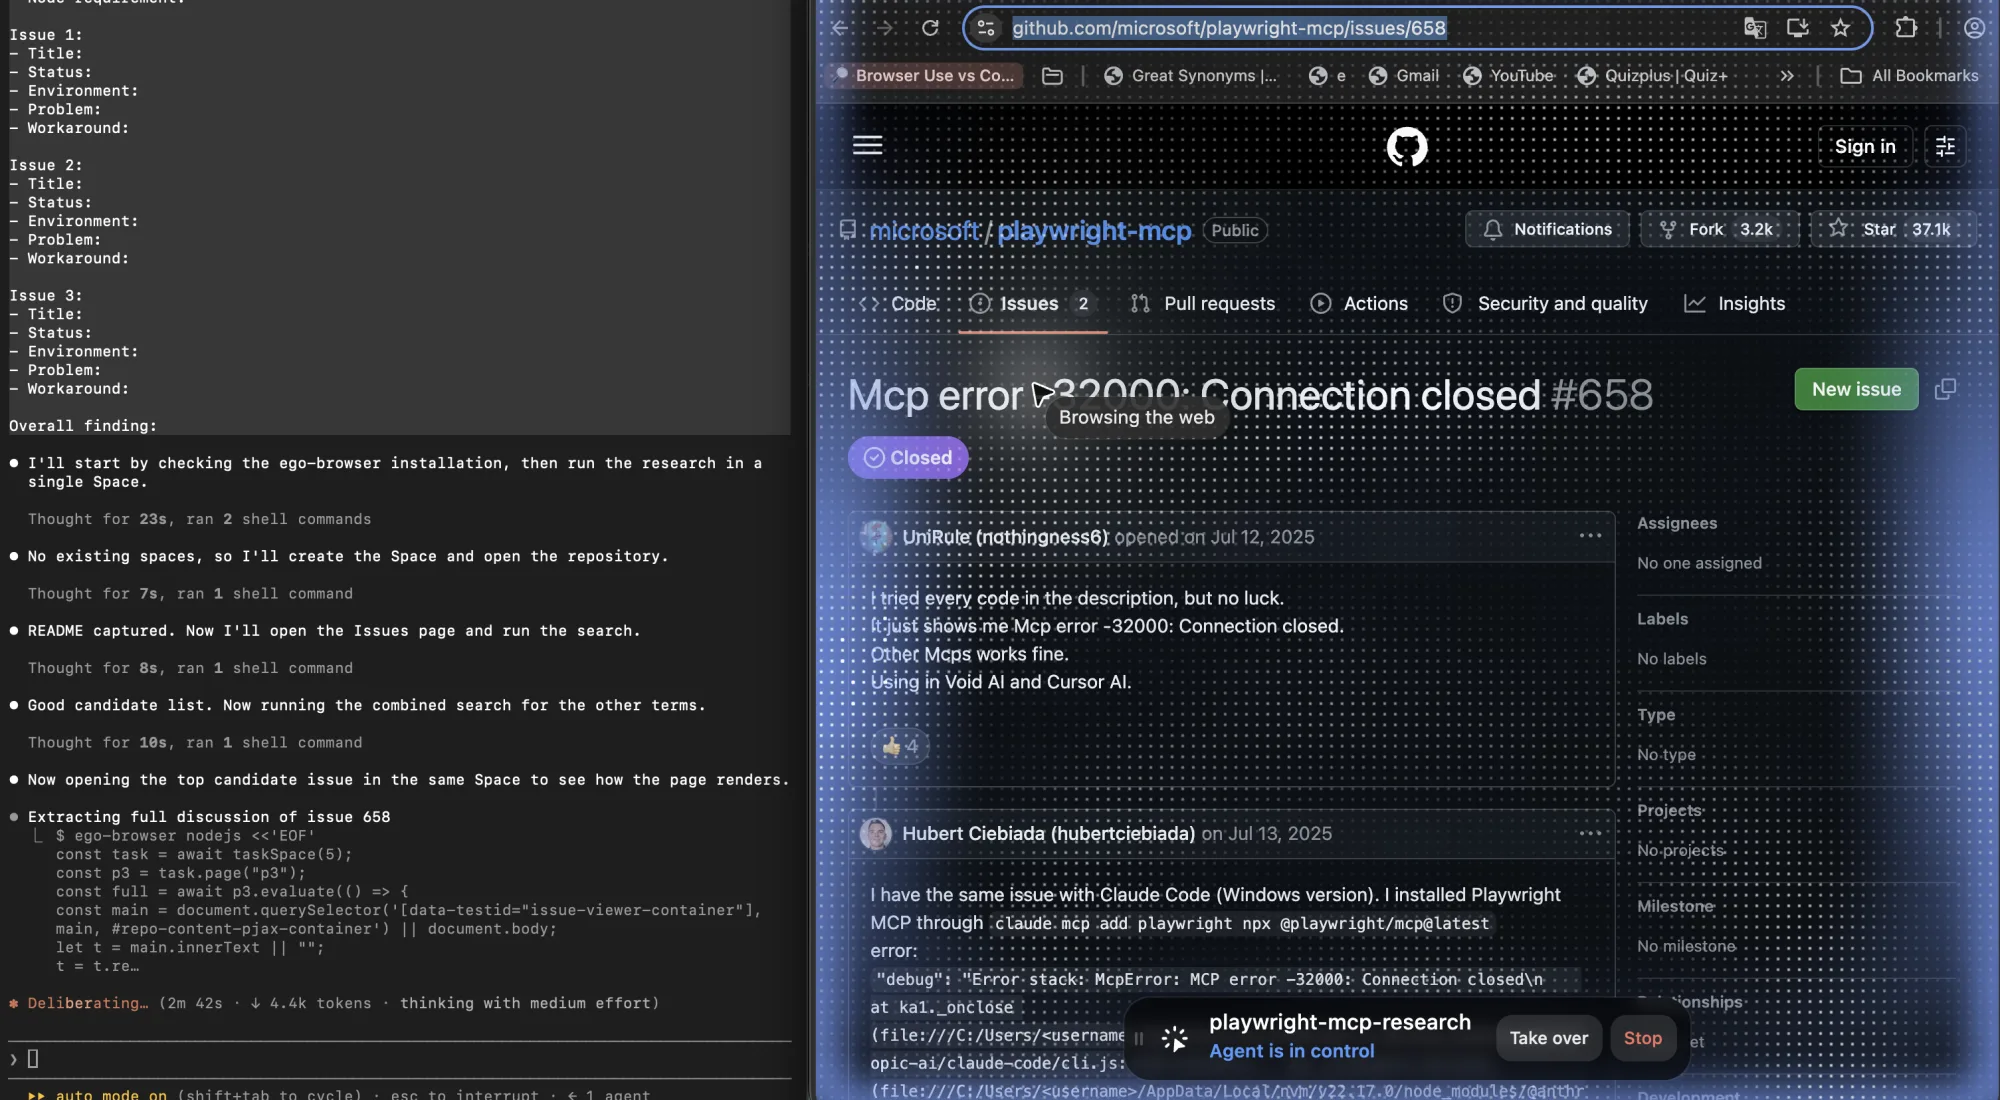Click 'auto mode on' status text in terminal

[x=111, y=1094]
